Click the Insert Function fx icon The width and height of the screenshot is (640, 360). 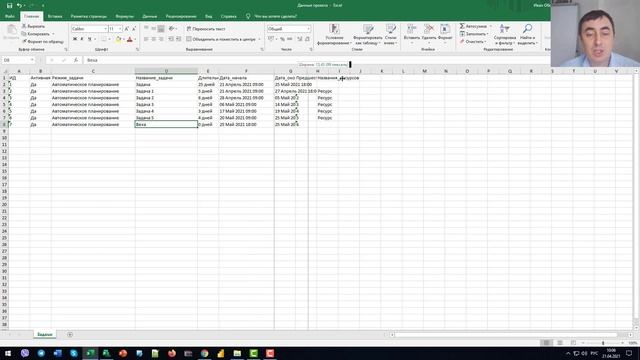tap(76, 60)
